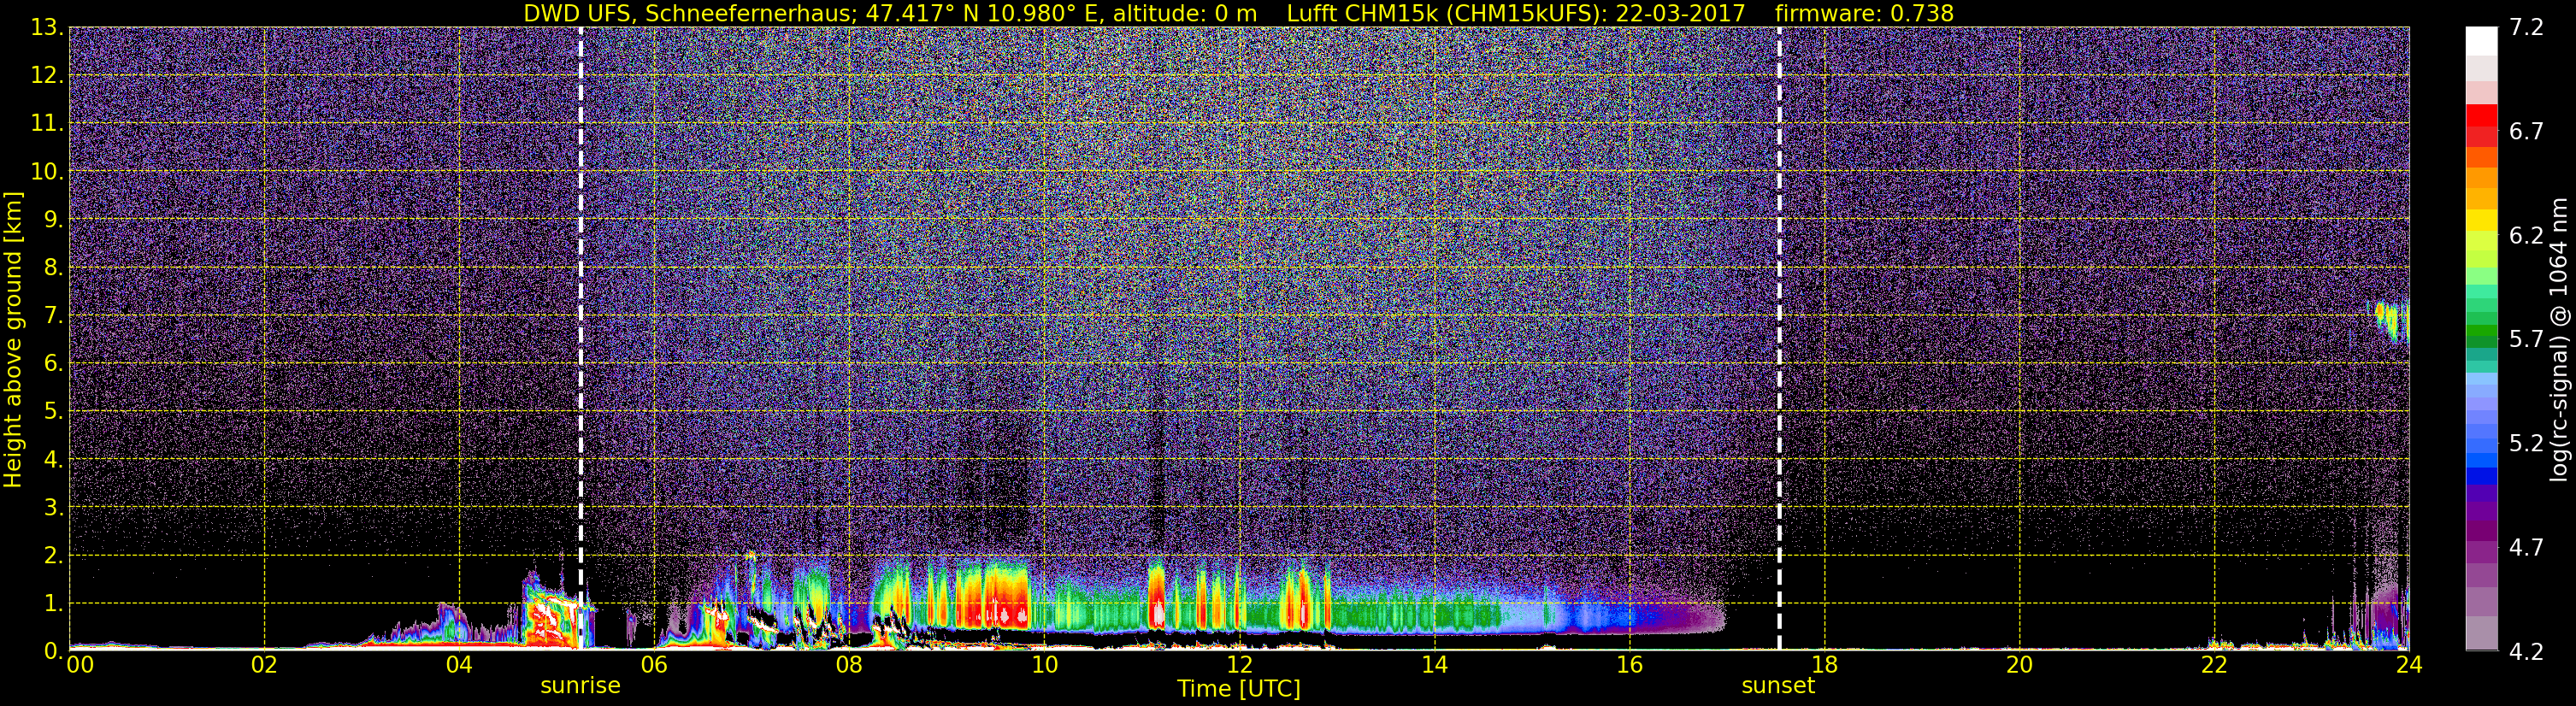Click the '12.' height tick label
The width and height of the screenshot is (2576, 706).
pos(46,76)
